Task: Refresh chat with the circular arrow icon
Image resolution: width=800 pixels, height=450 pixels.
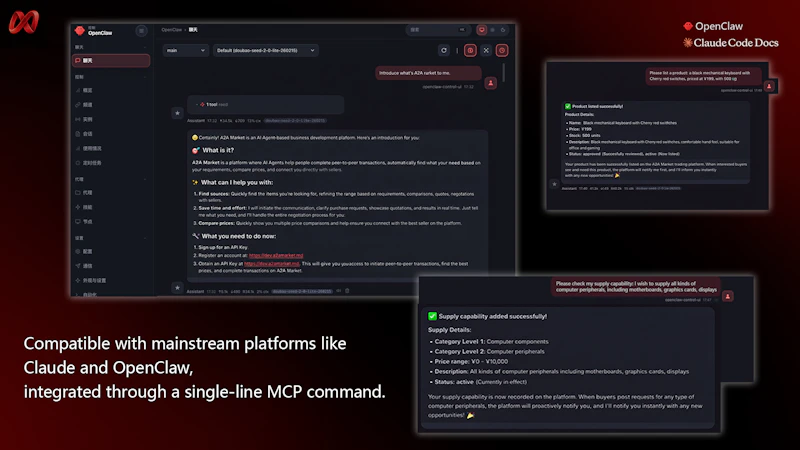Action: pyautogui.click(x=444, y=51)
